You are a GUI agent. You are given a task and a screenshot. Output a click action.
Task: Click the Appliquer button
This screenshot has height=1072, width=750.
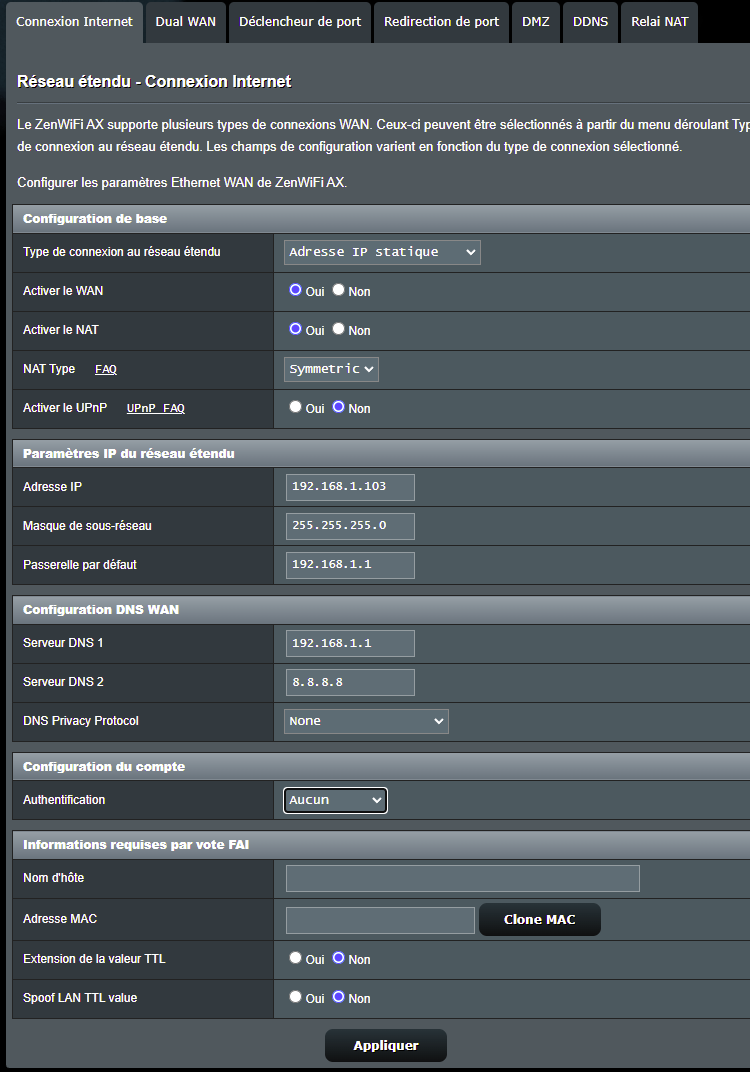pos(386,1045)
